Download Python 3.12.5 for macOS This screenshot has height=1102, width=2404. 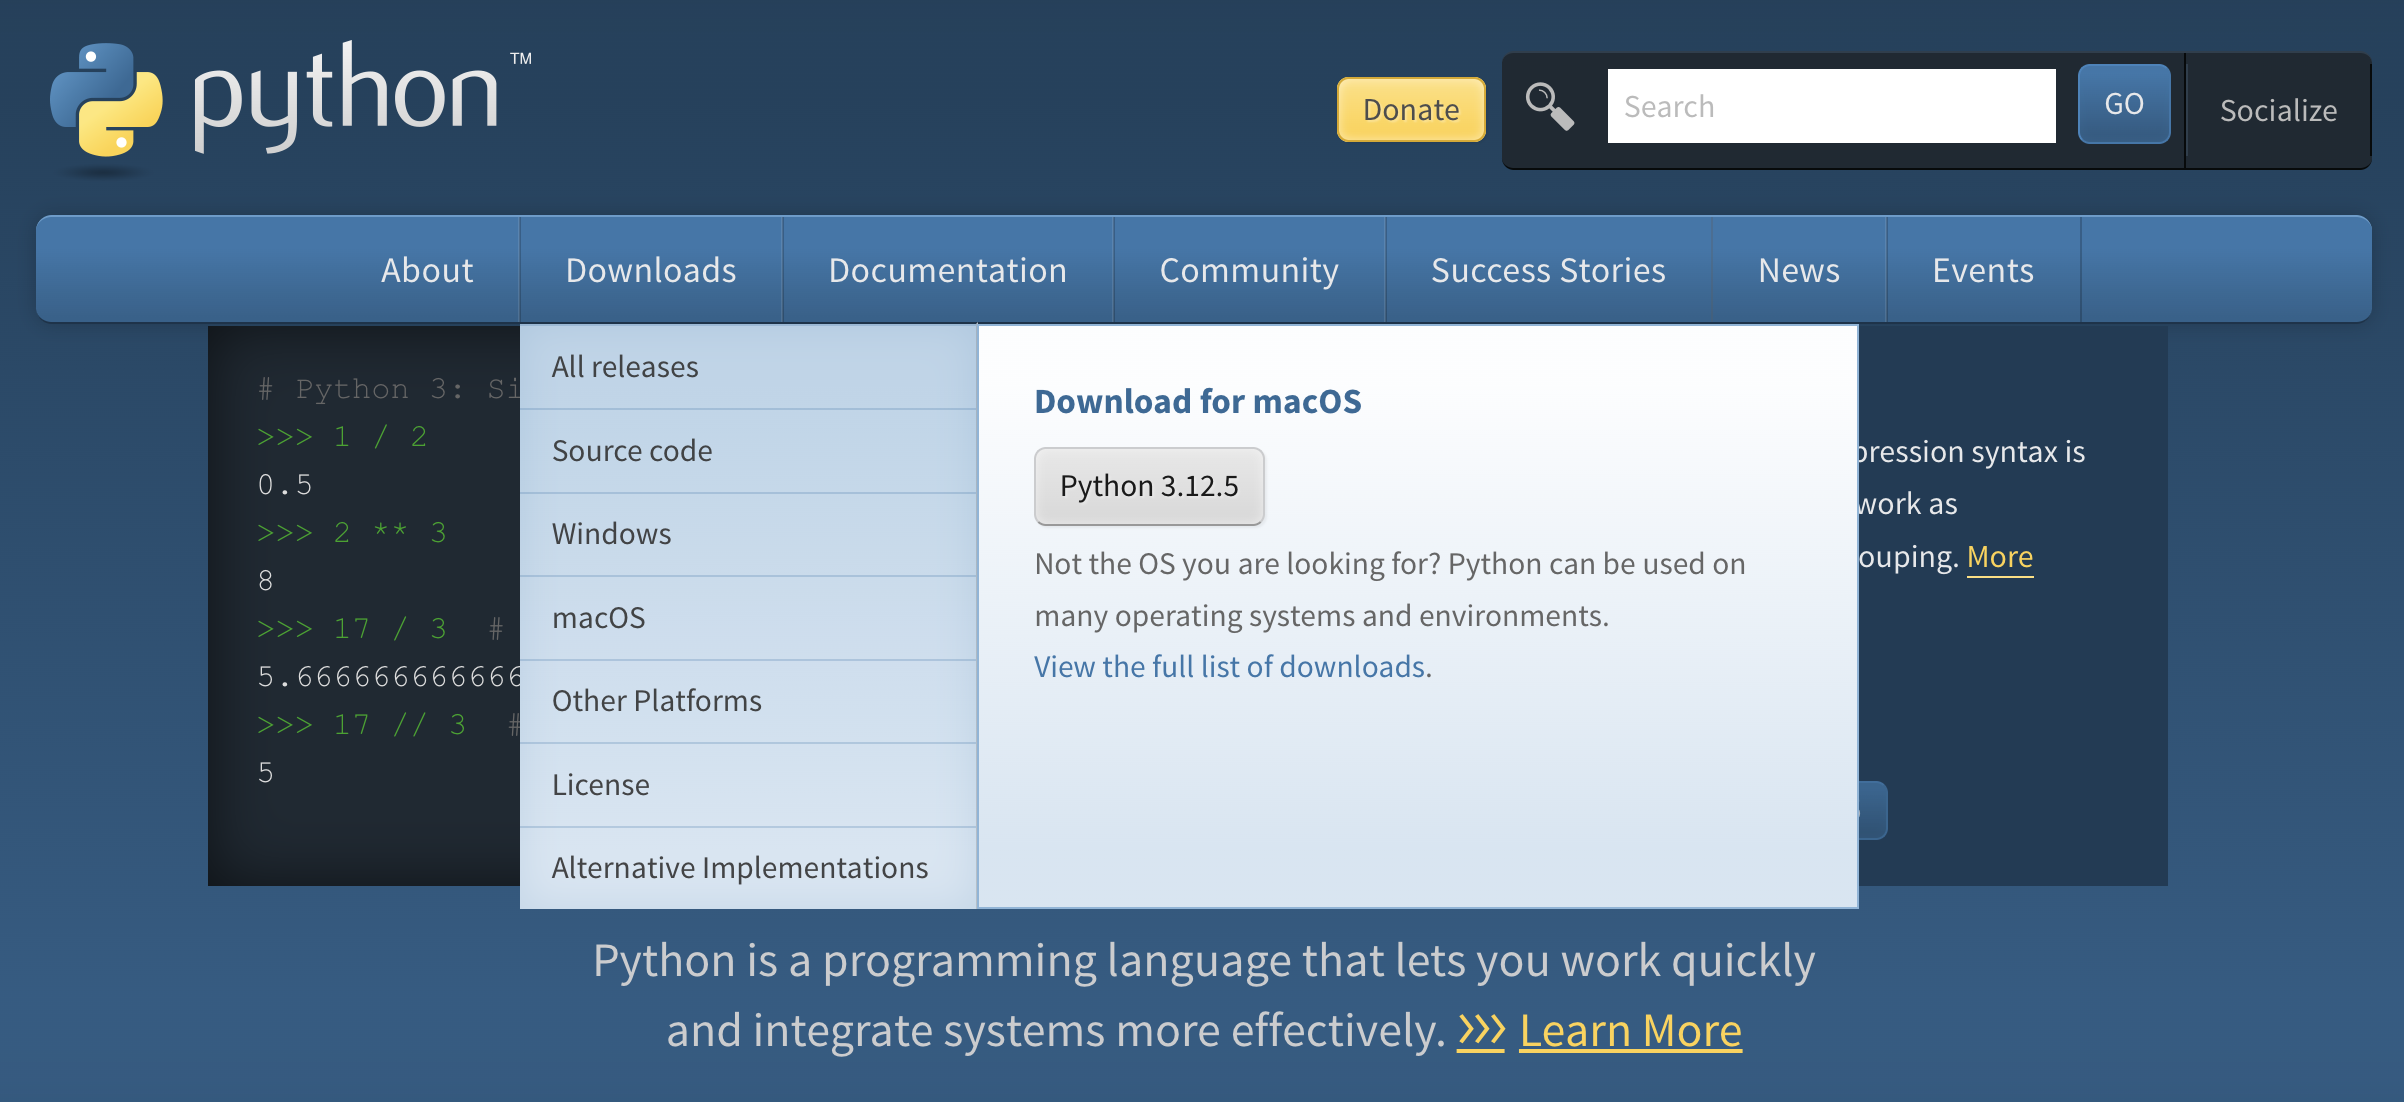click(x=1149, y=486)
